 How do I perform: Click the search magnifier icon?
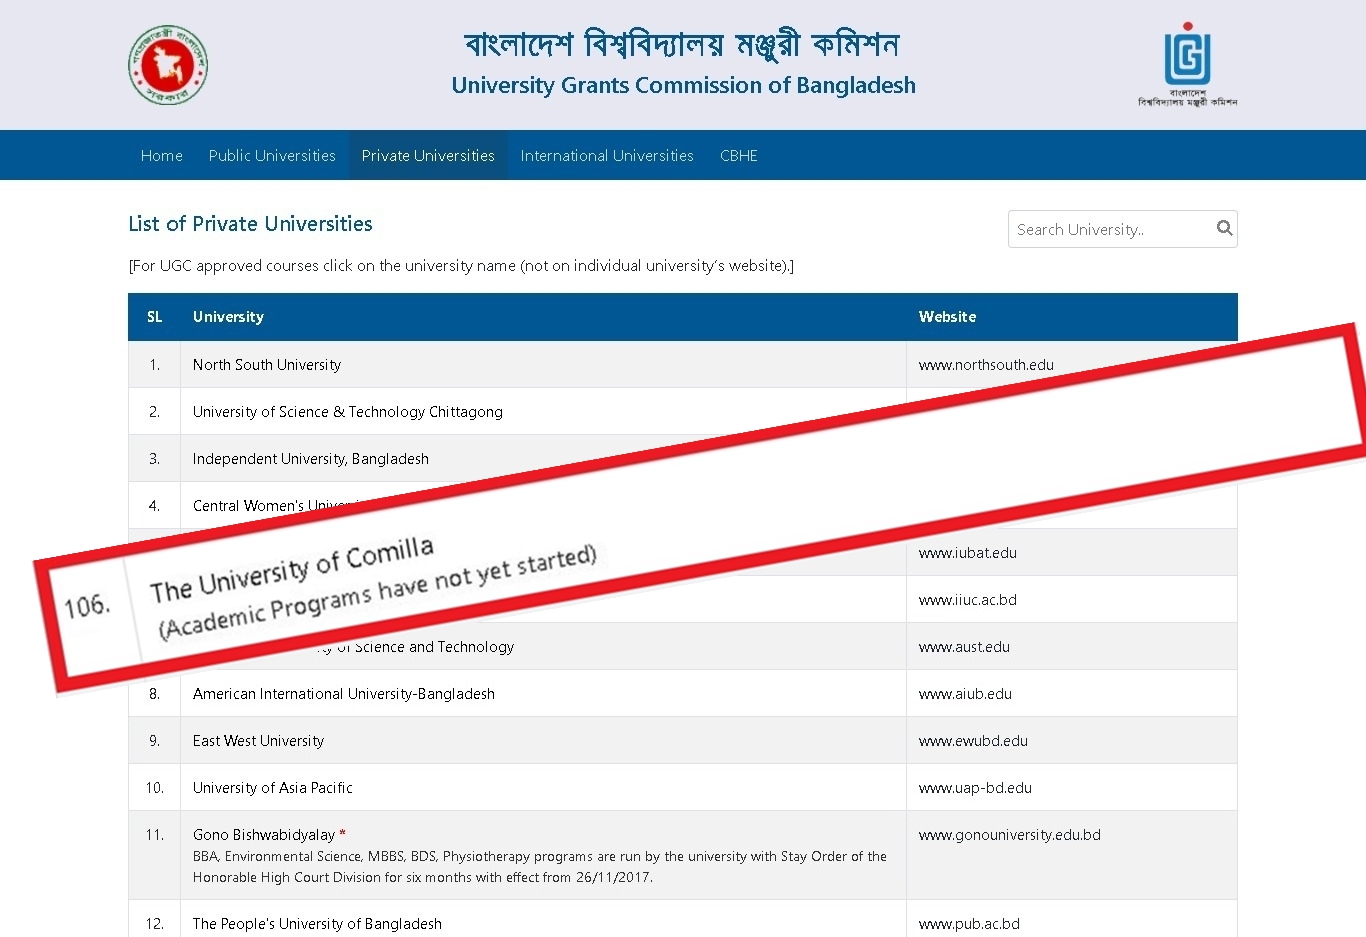coord(1224,228)
